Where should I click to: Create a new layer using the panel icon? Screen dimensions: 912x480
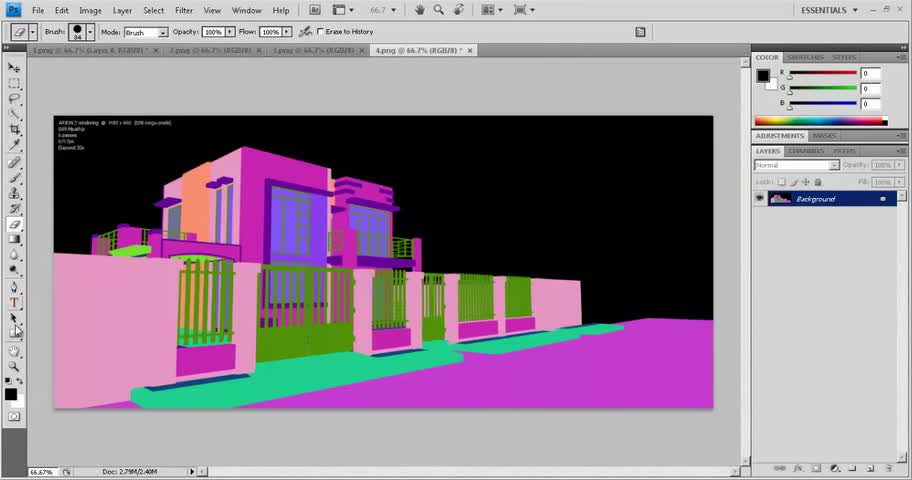click(871, 468)
